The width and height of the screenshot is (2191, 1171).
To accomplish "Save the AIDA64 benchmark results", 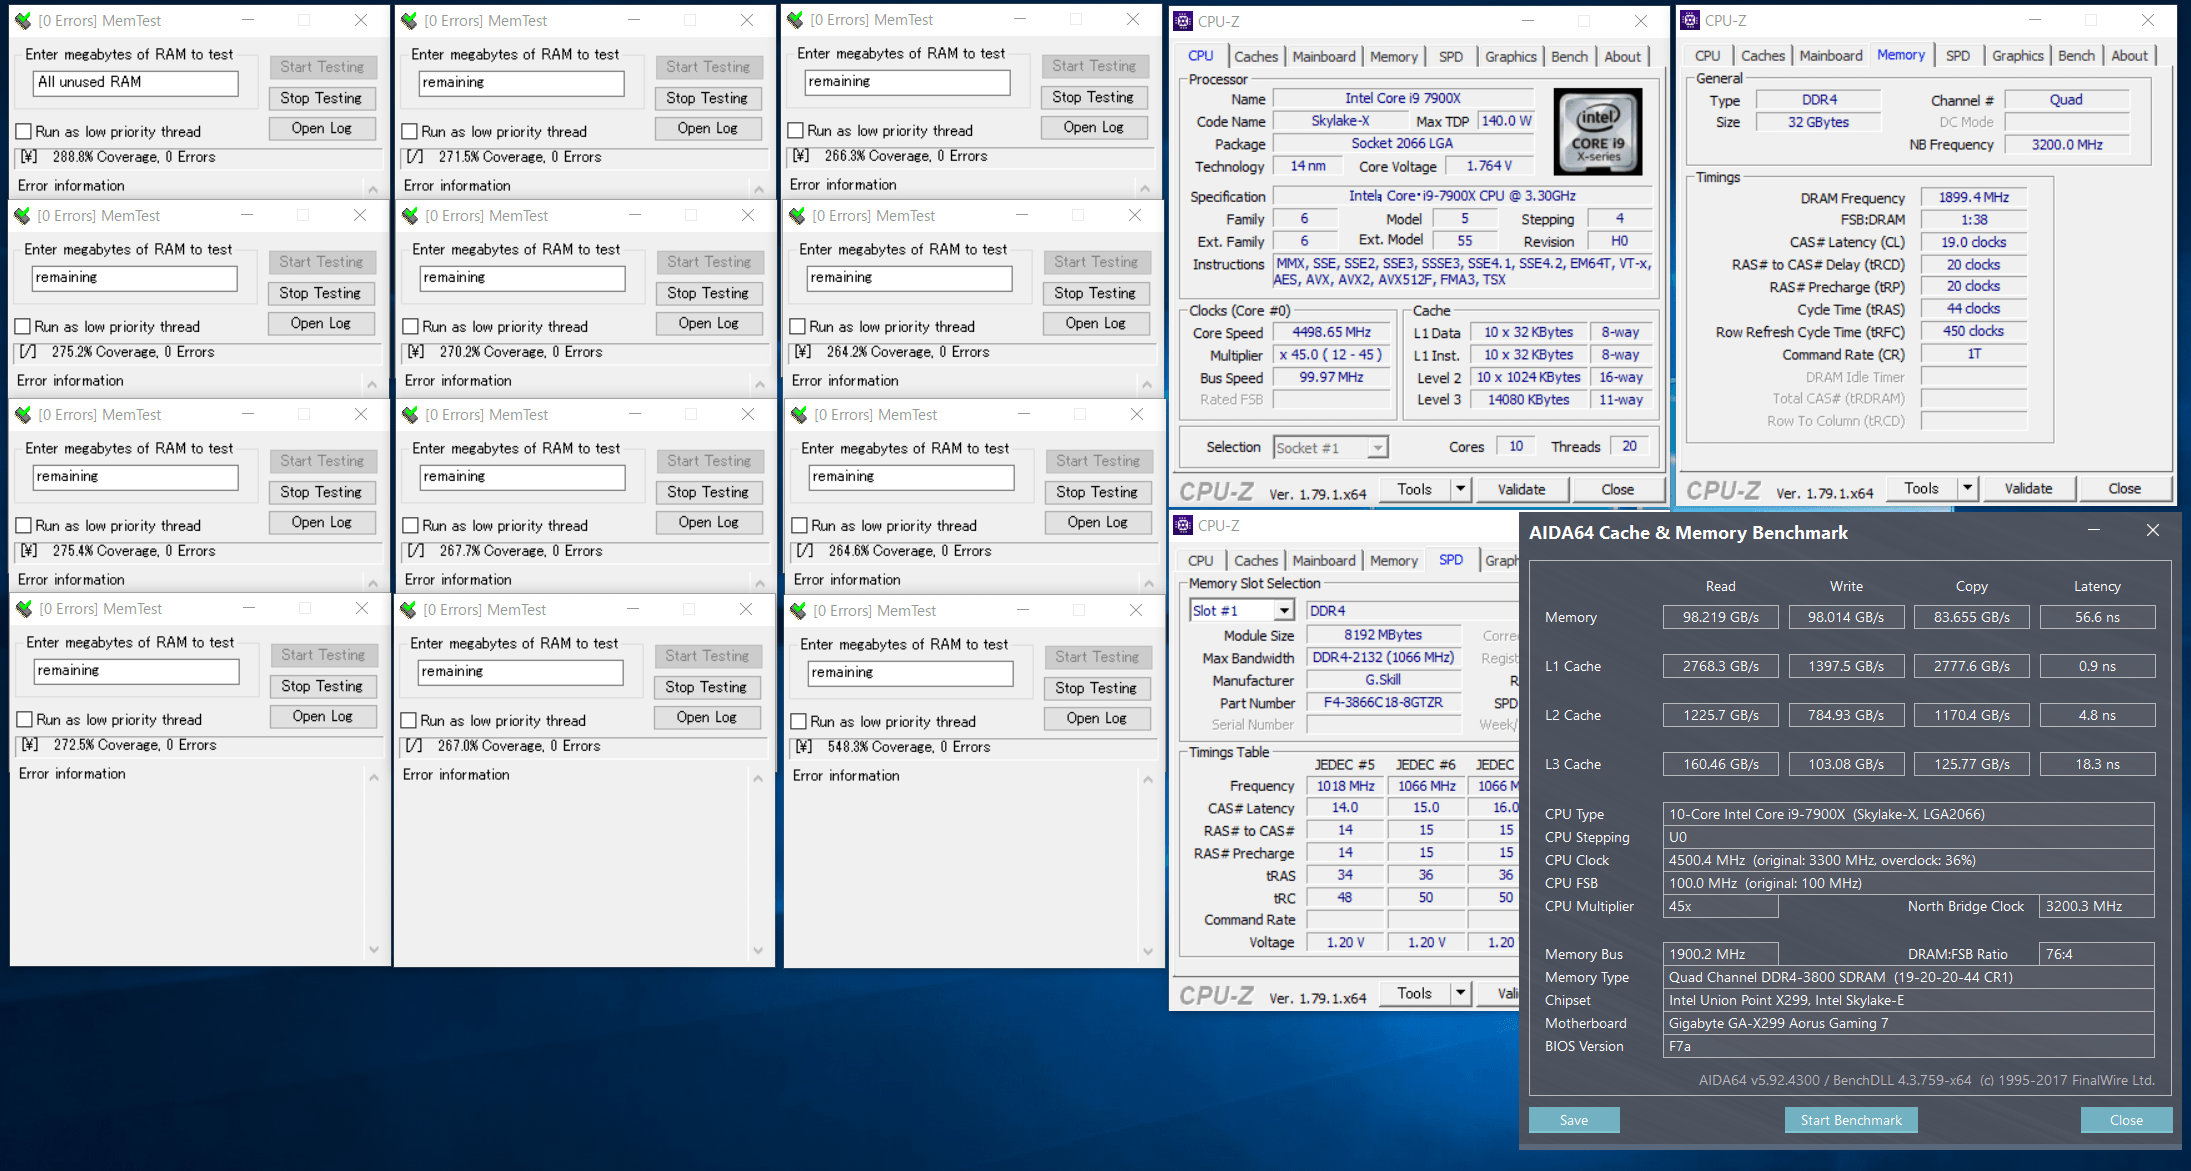I will pyautogui.click(x=1573, y=1120).
